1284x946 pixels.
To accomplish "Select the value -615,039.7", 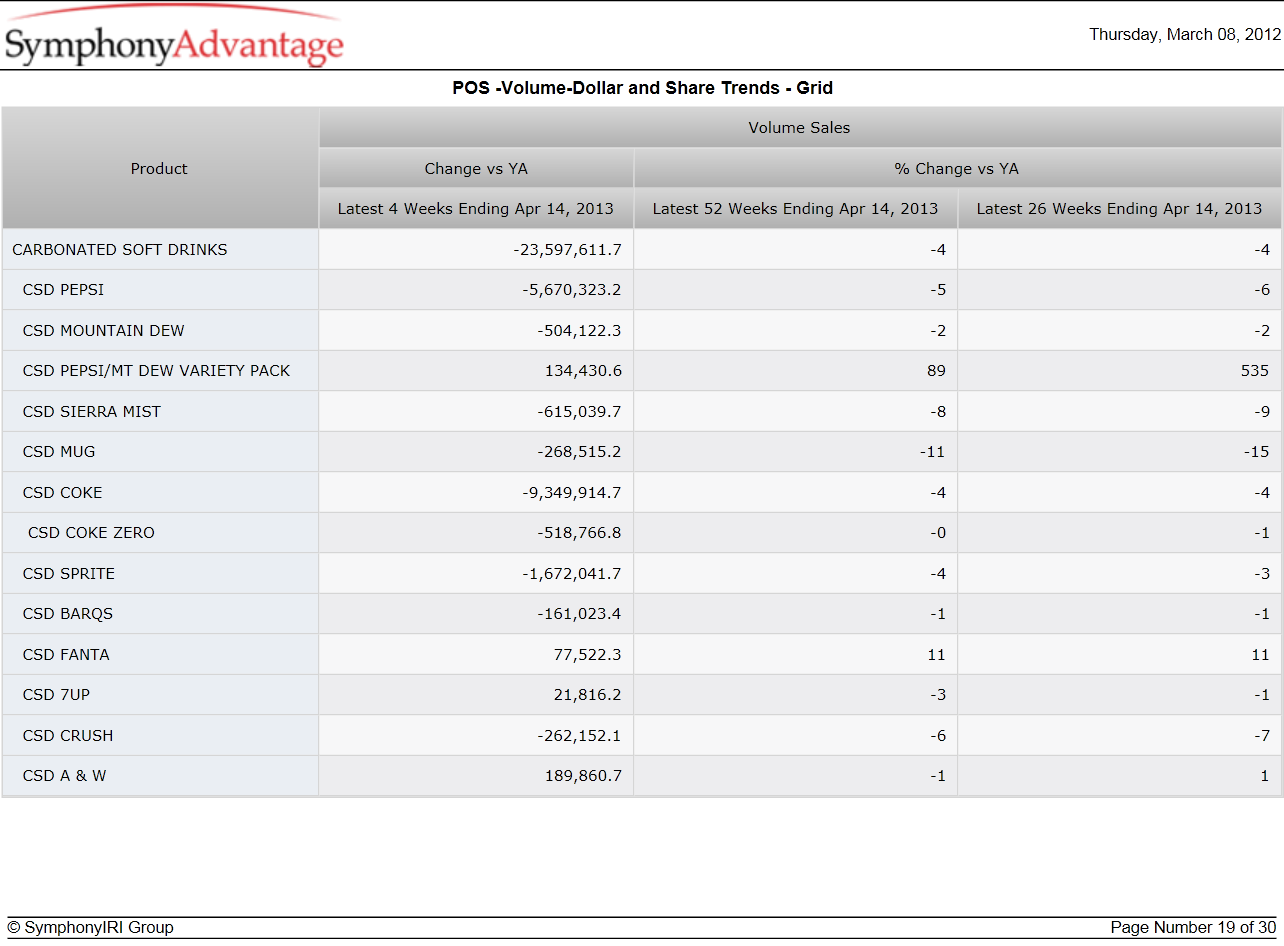I will [579, 412].
